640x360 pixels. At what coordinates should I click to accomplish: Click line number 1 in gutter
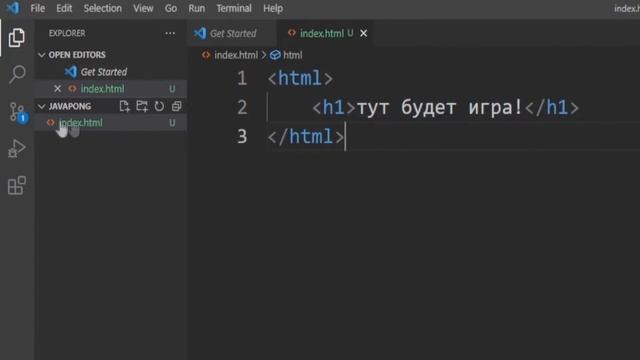point(242,78)
